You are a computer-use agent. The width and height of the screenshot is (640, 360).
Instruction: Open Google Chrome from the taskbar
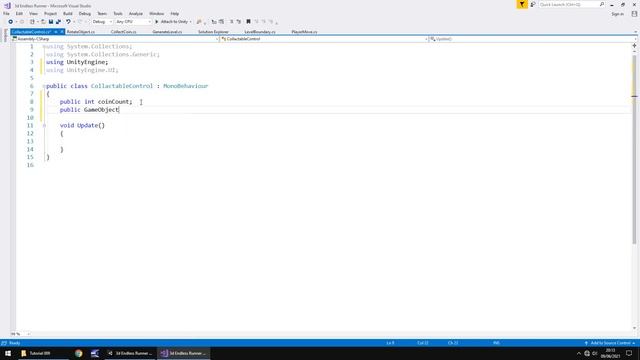[78, 353]
